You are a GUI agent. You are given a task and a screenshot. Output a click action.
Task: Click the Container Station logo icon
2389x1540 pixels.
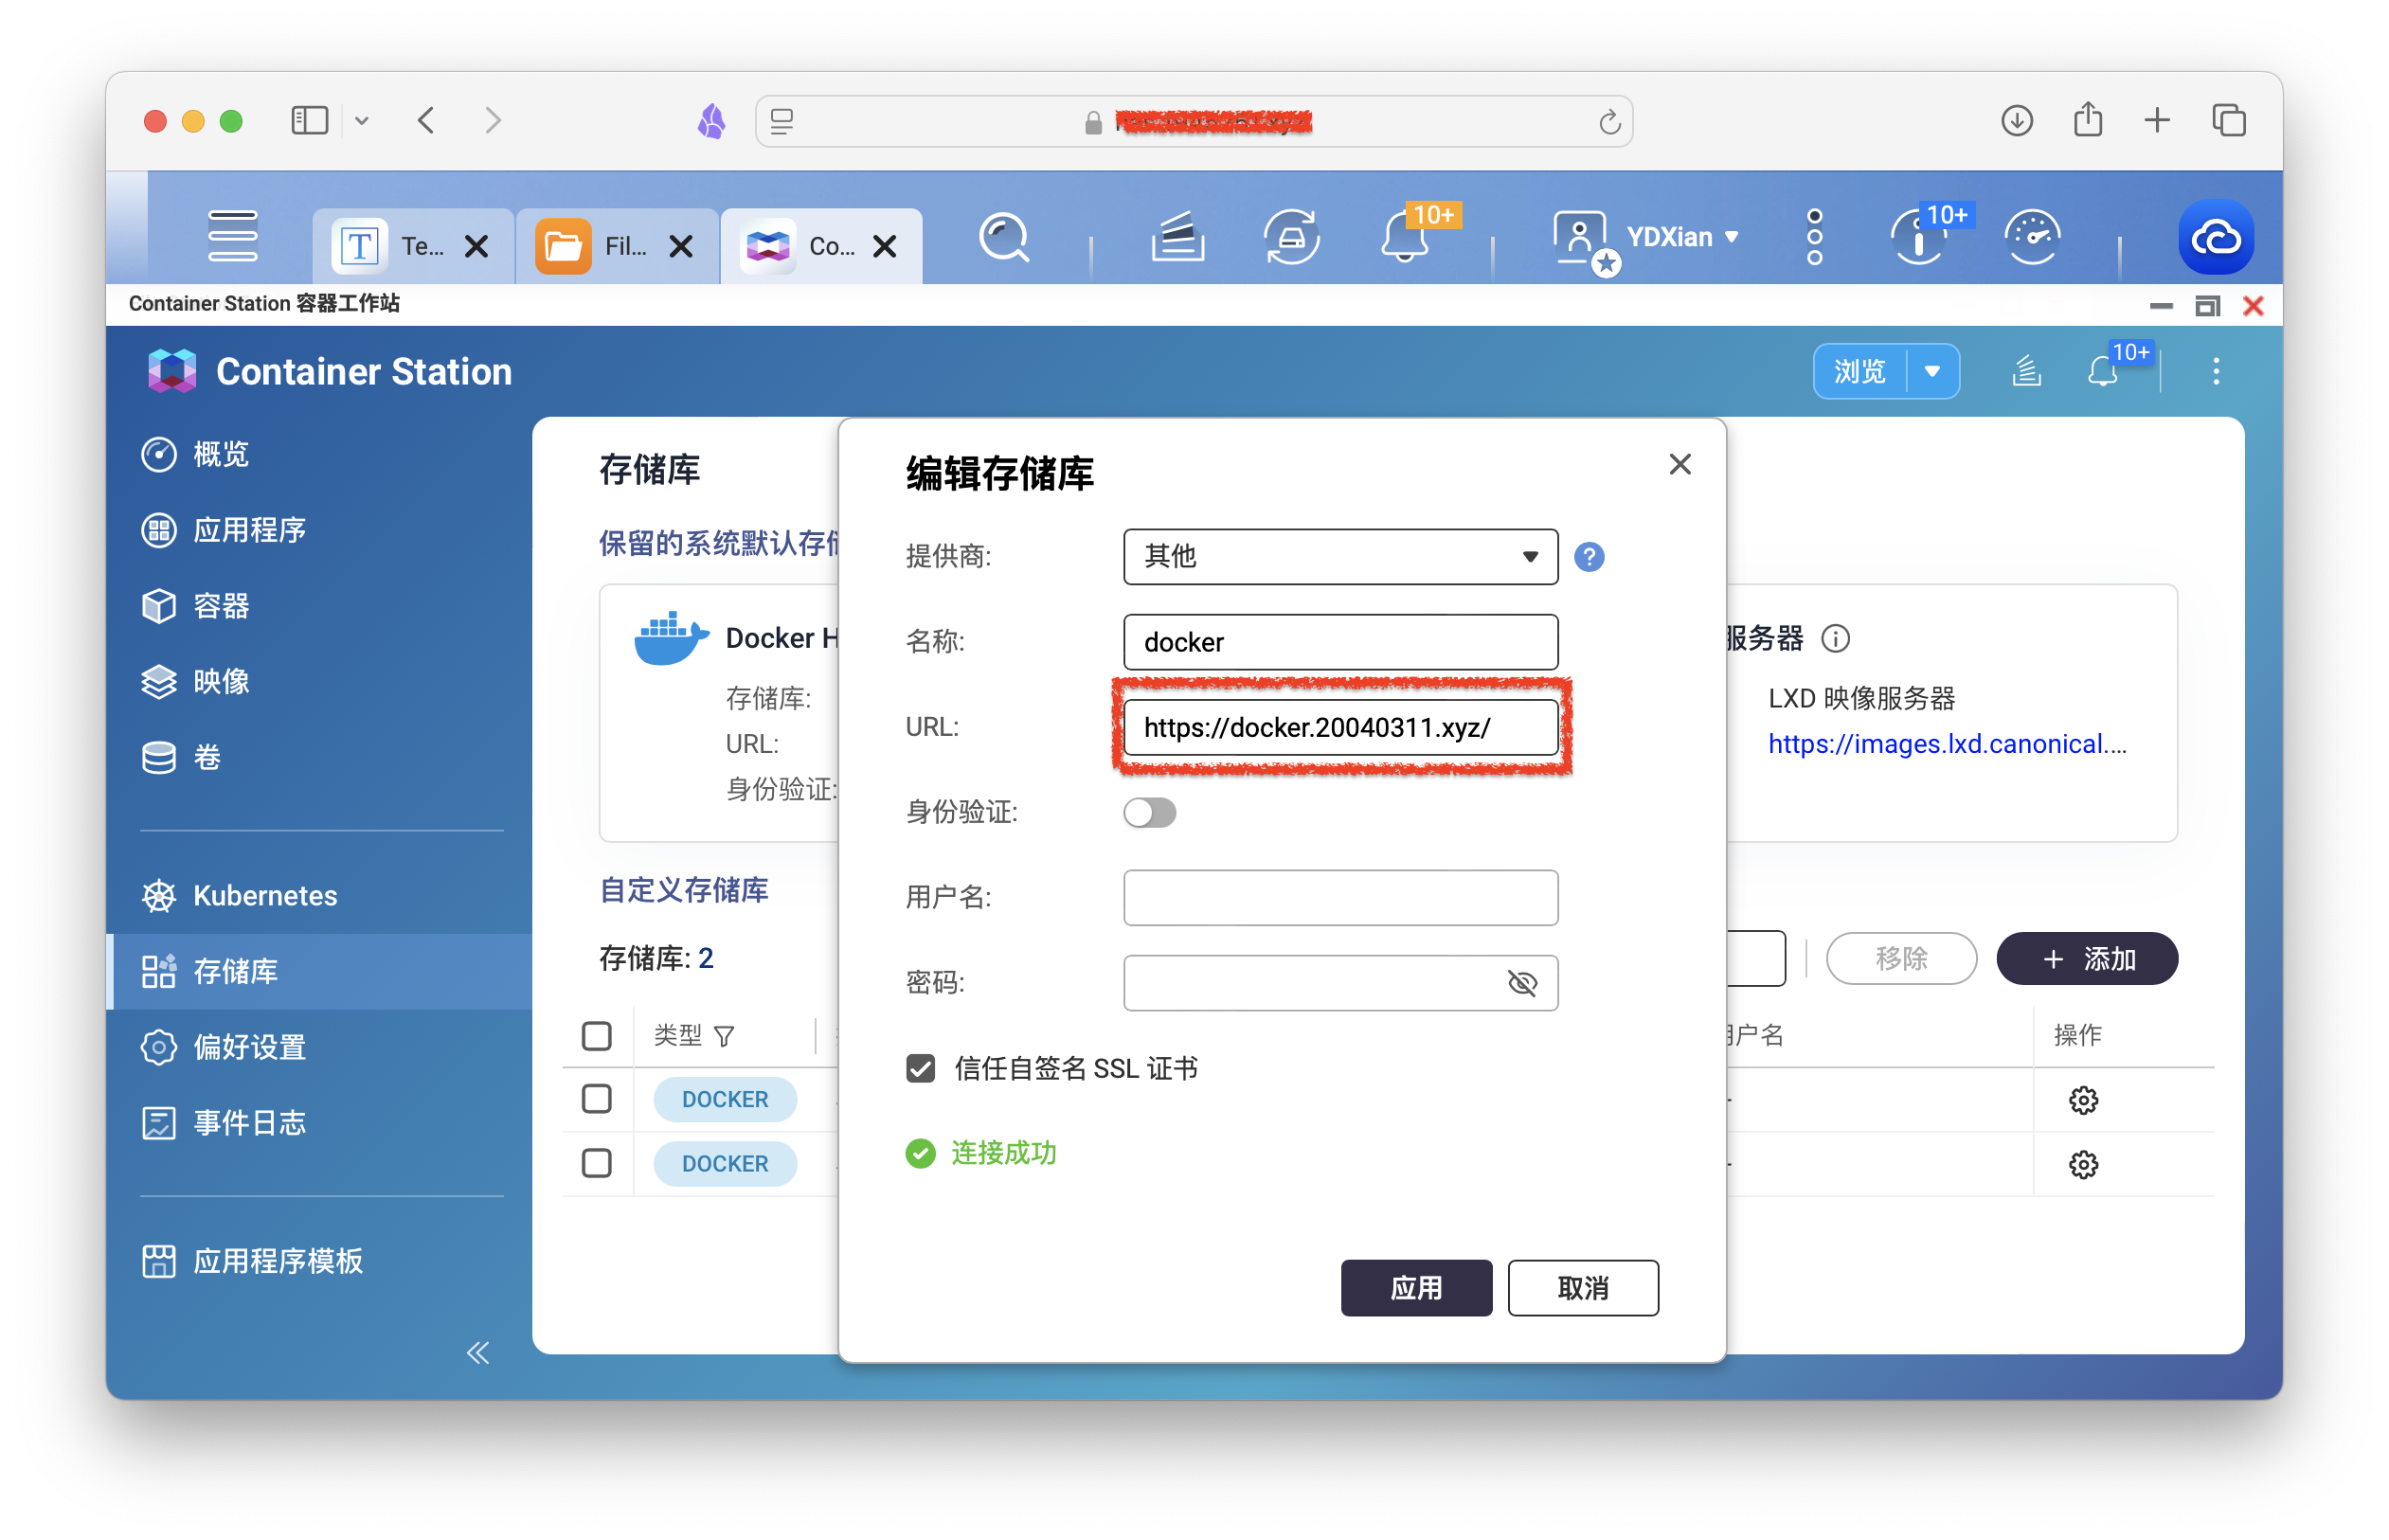point(172,371)
